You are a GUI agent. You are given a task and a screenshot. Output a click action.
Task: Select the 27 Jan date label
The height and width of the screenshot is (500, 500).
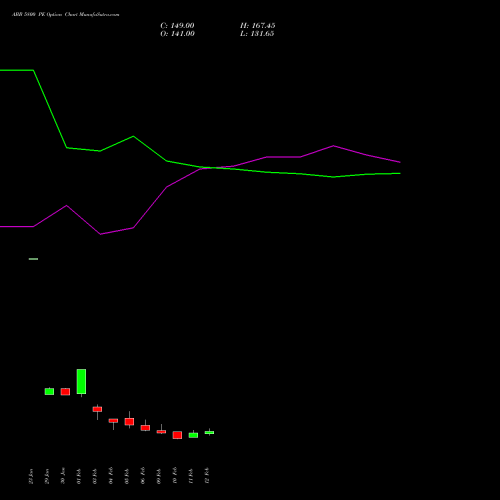(x=31, y=476)
